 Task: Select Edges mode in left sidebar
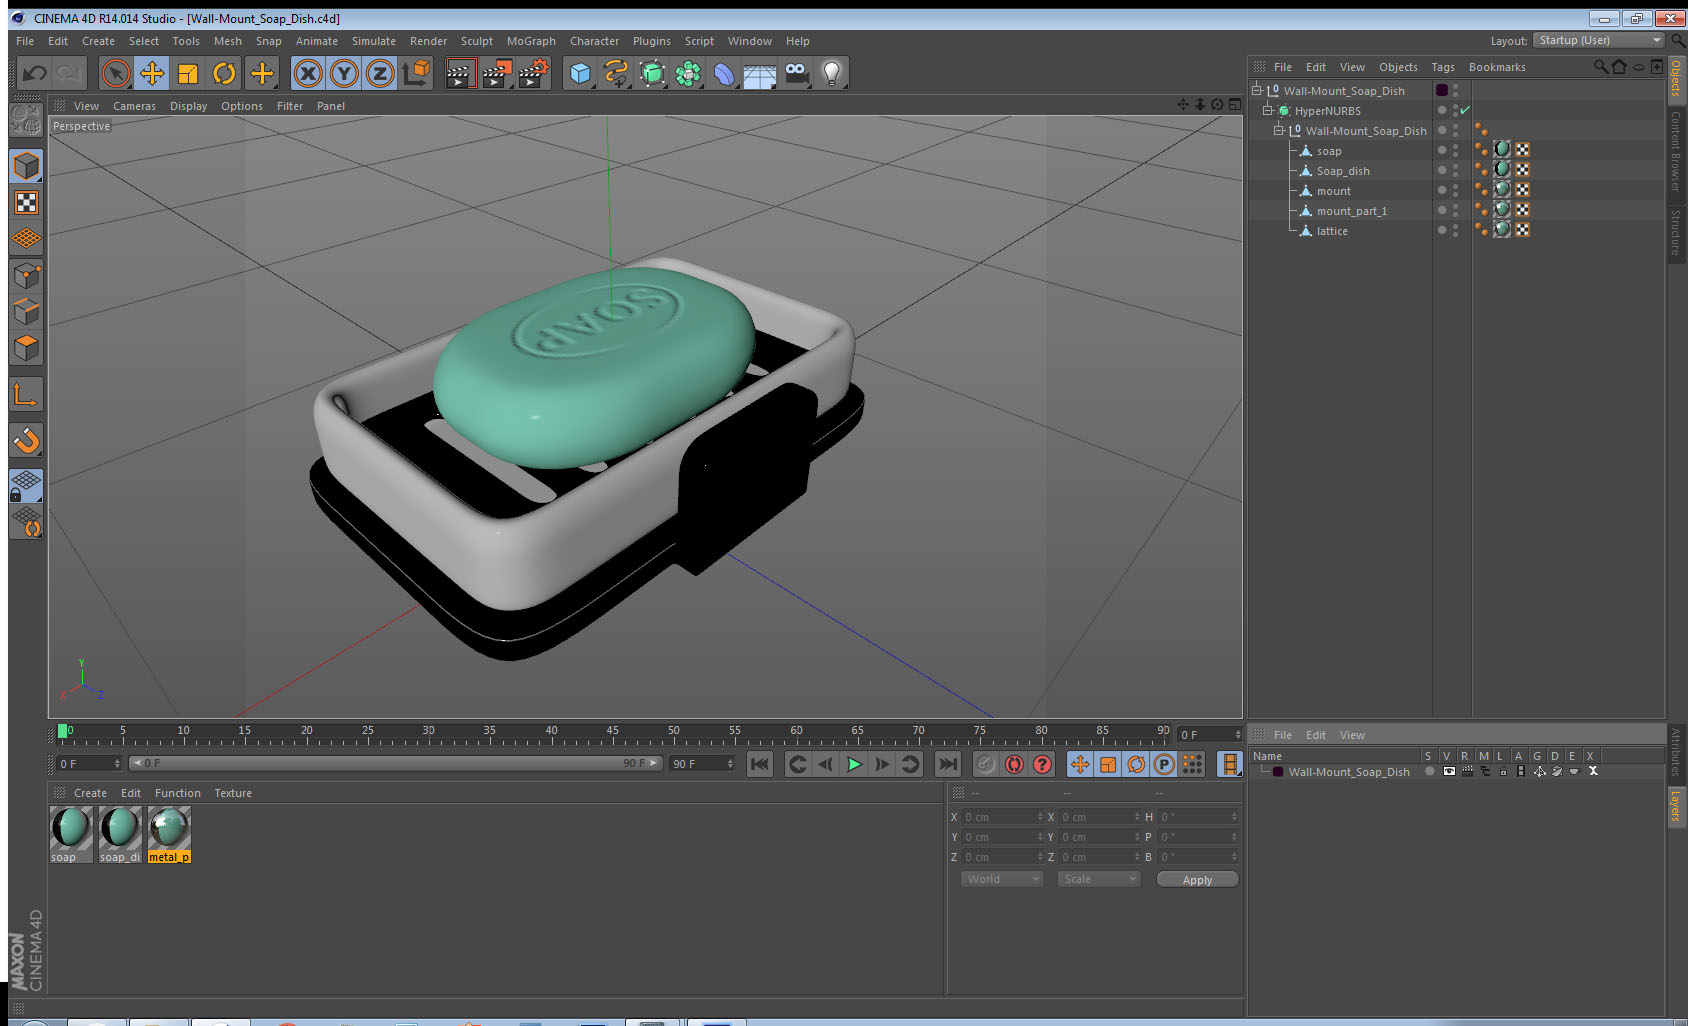coord(26,311)
